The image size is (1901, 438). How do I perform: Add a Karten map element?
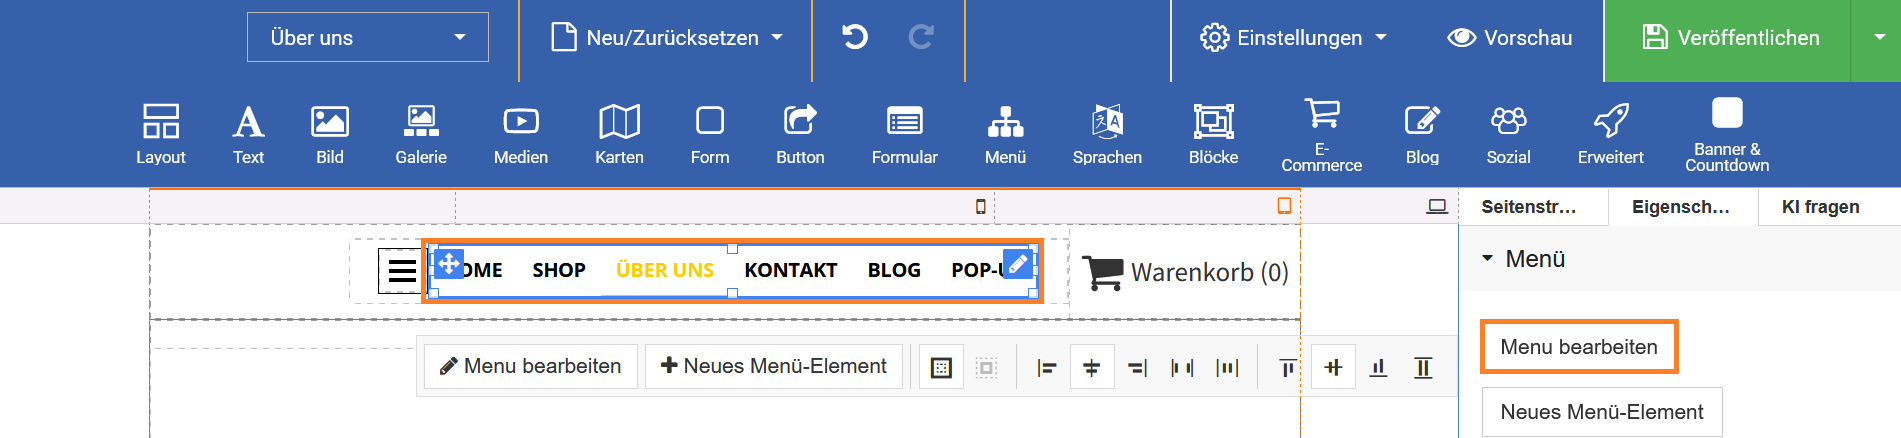[x=619, y=134]
